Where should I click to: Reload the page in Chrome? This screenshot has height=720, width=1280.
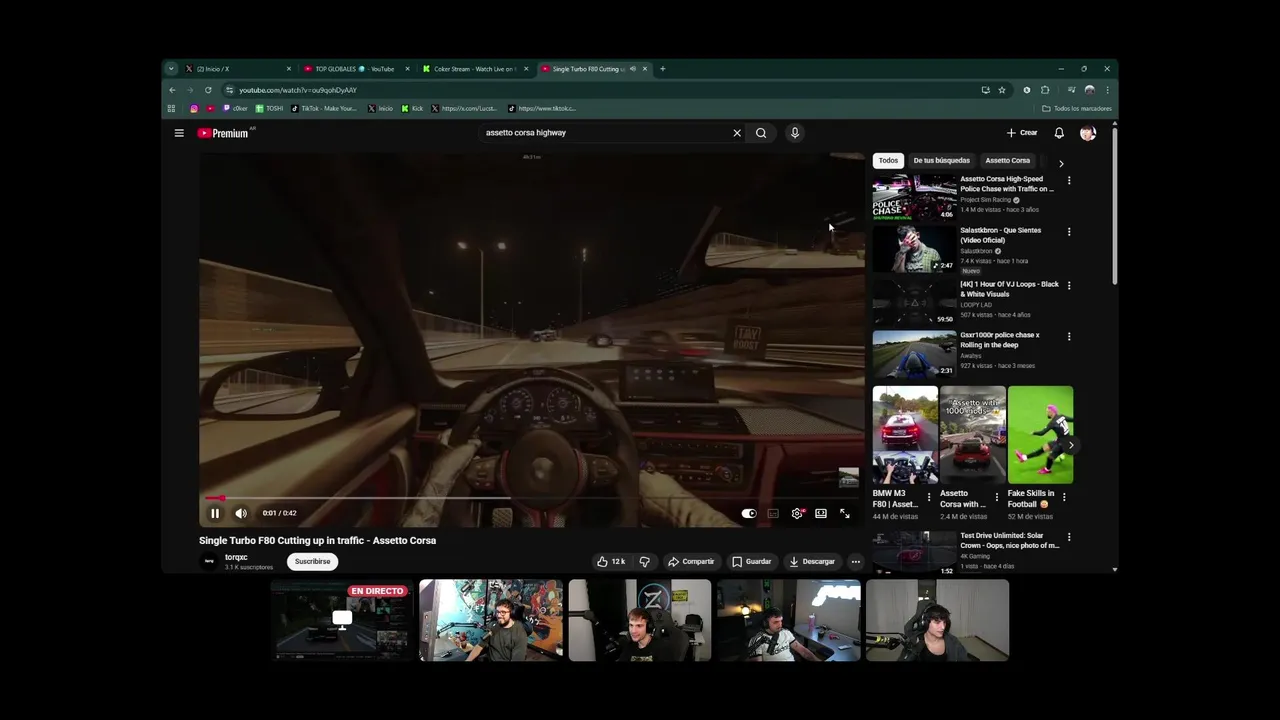(x=208, y=90)
